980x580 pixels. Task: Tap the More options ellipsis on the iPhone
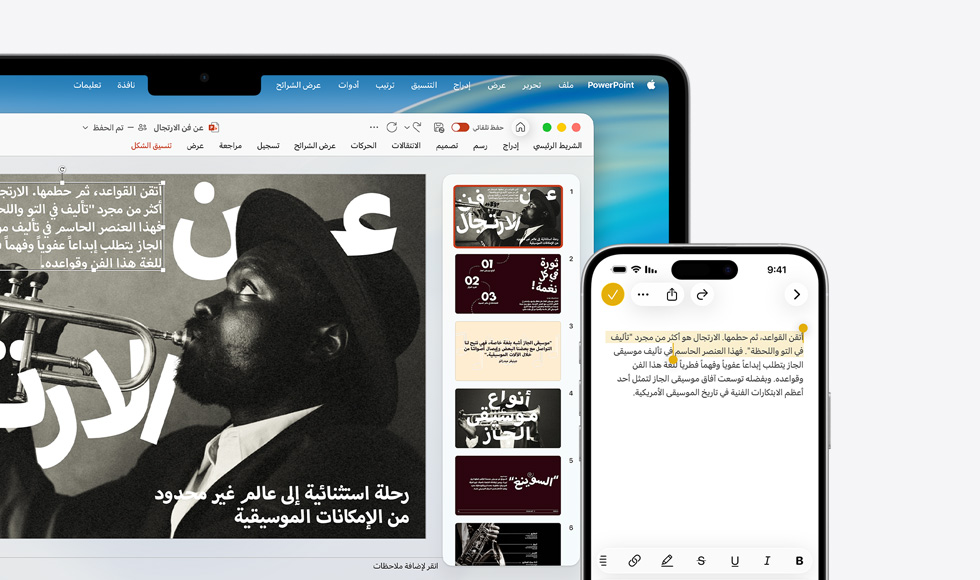point(643,294)
